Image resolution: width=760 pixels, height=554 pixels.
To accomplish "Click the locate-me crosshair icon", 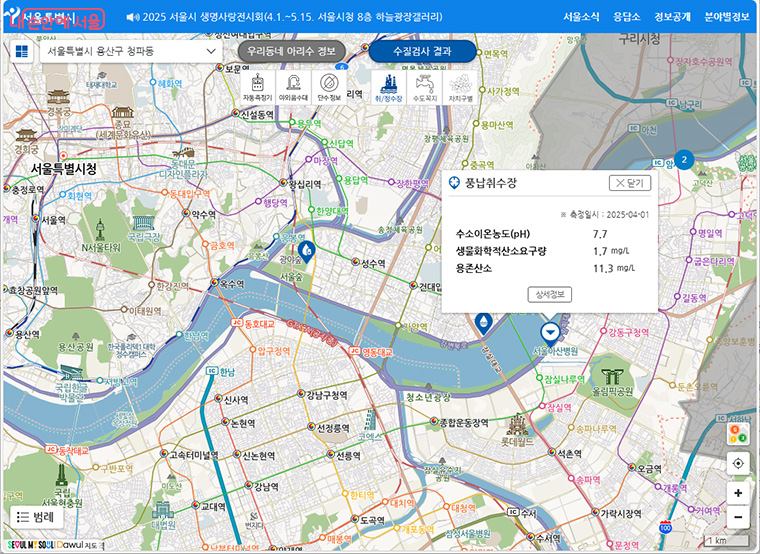I will click(738, 463).
